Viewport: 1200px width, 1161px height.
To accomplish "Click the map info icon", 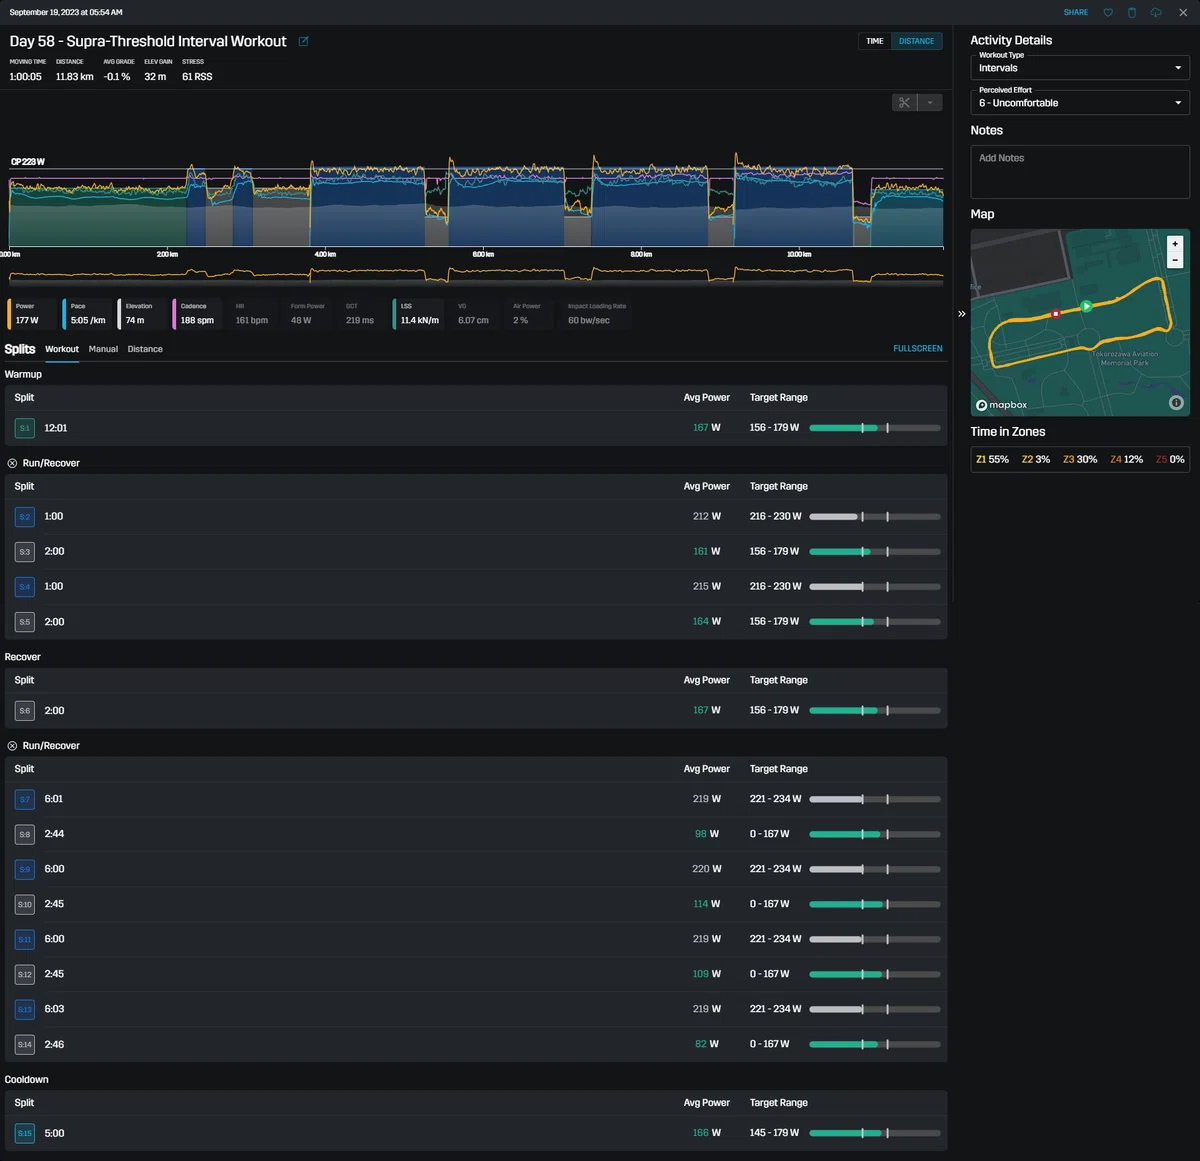I will coord(1176,403).
